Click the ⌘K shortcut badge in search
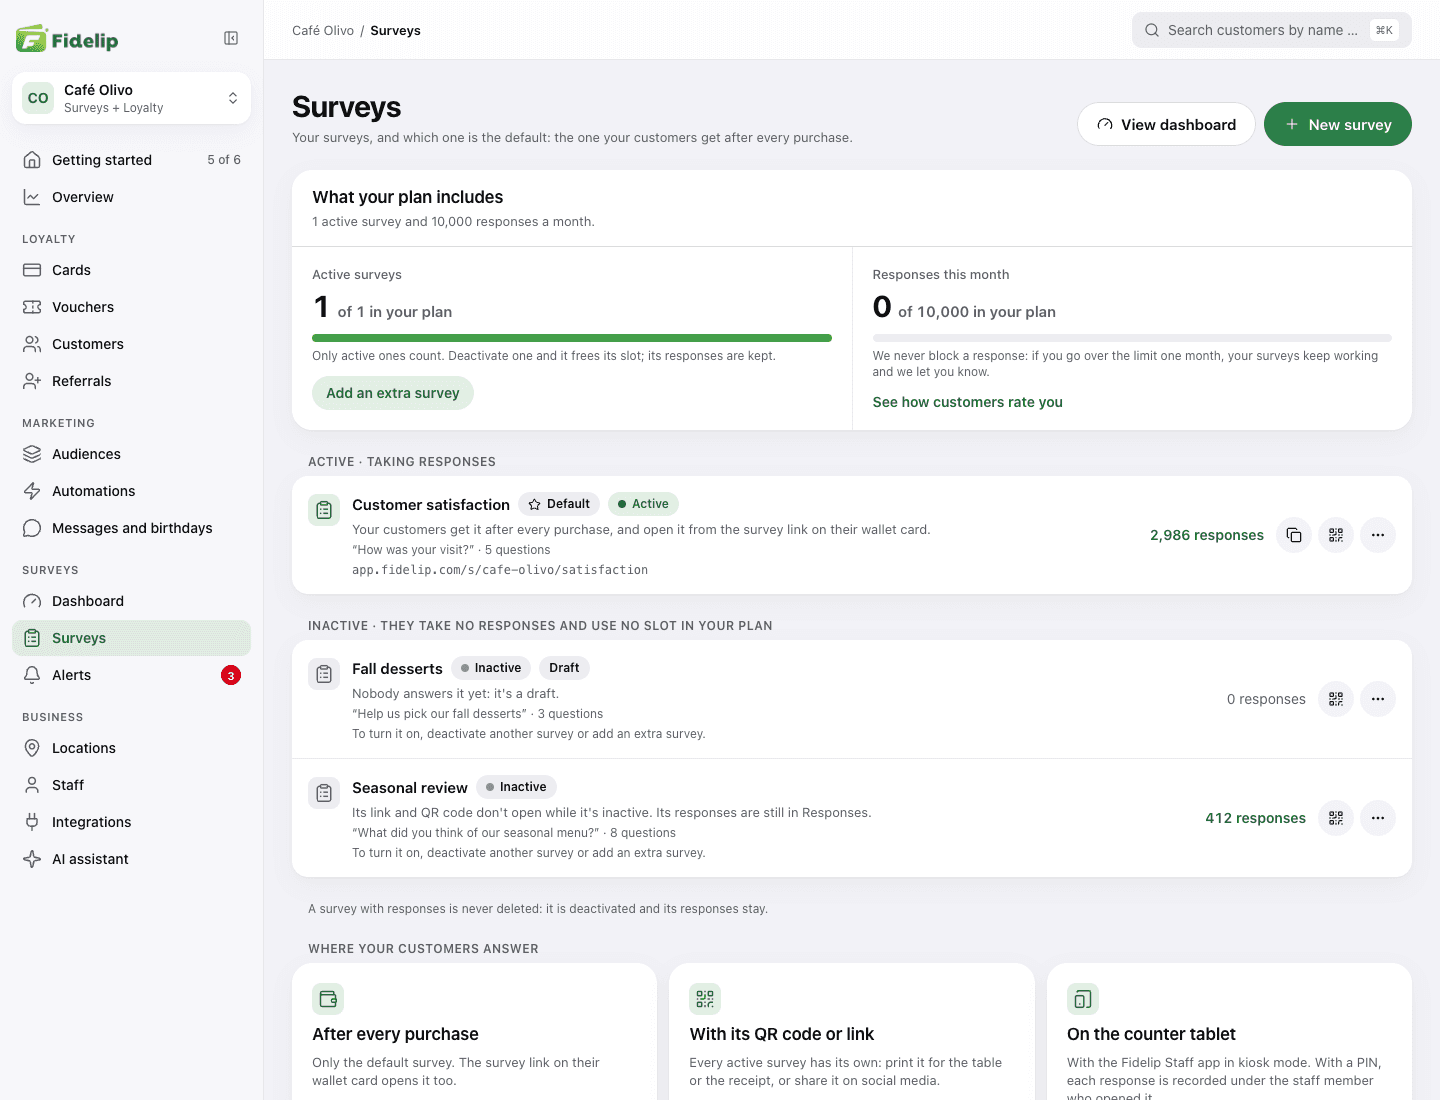The height and width of the screenshot is (1100, 1440). click(x=1384, y=30)
